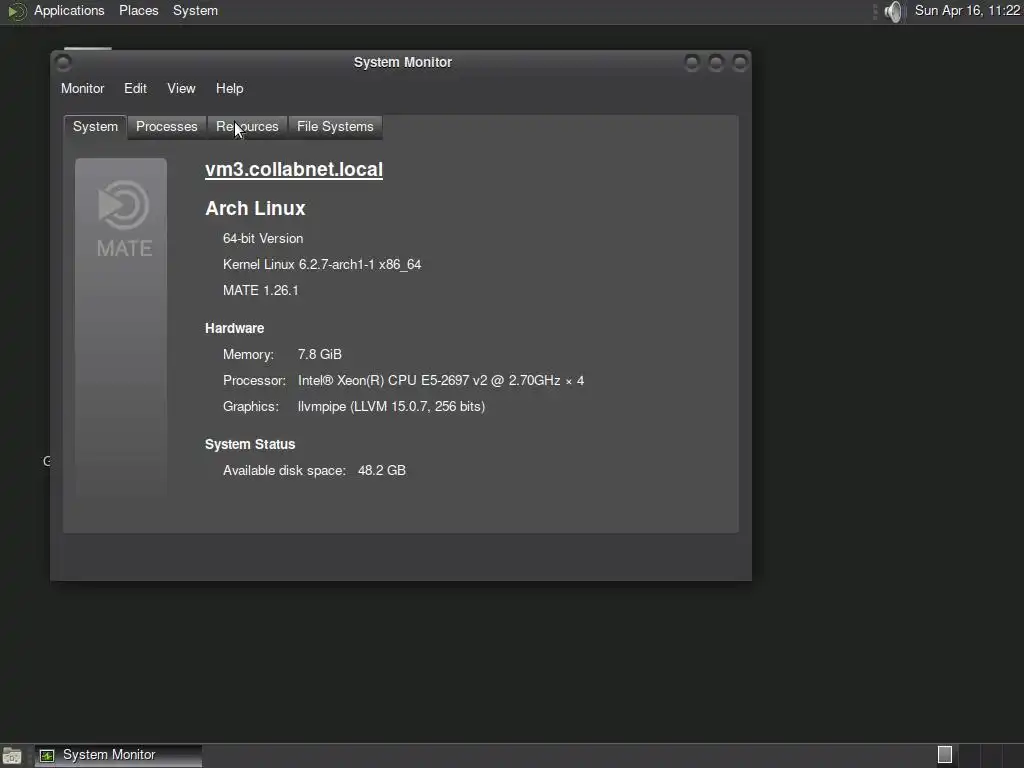The width and height of the screenshot is (1024, 768).
Task: Select the System tab
Action: click(x=95, y=127)
